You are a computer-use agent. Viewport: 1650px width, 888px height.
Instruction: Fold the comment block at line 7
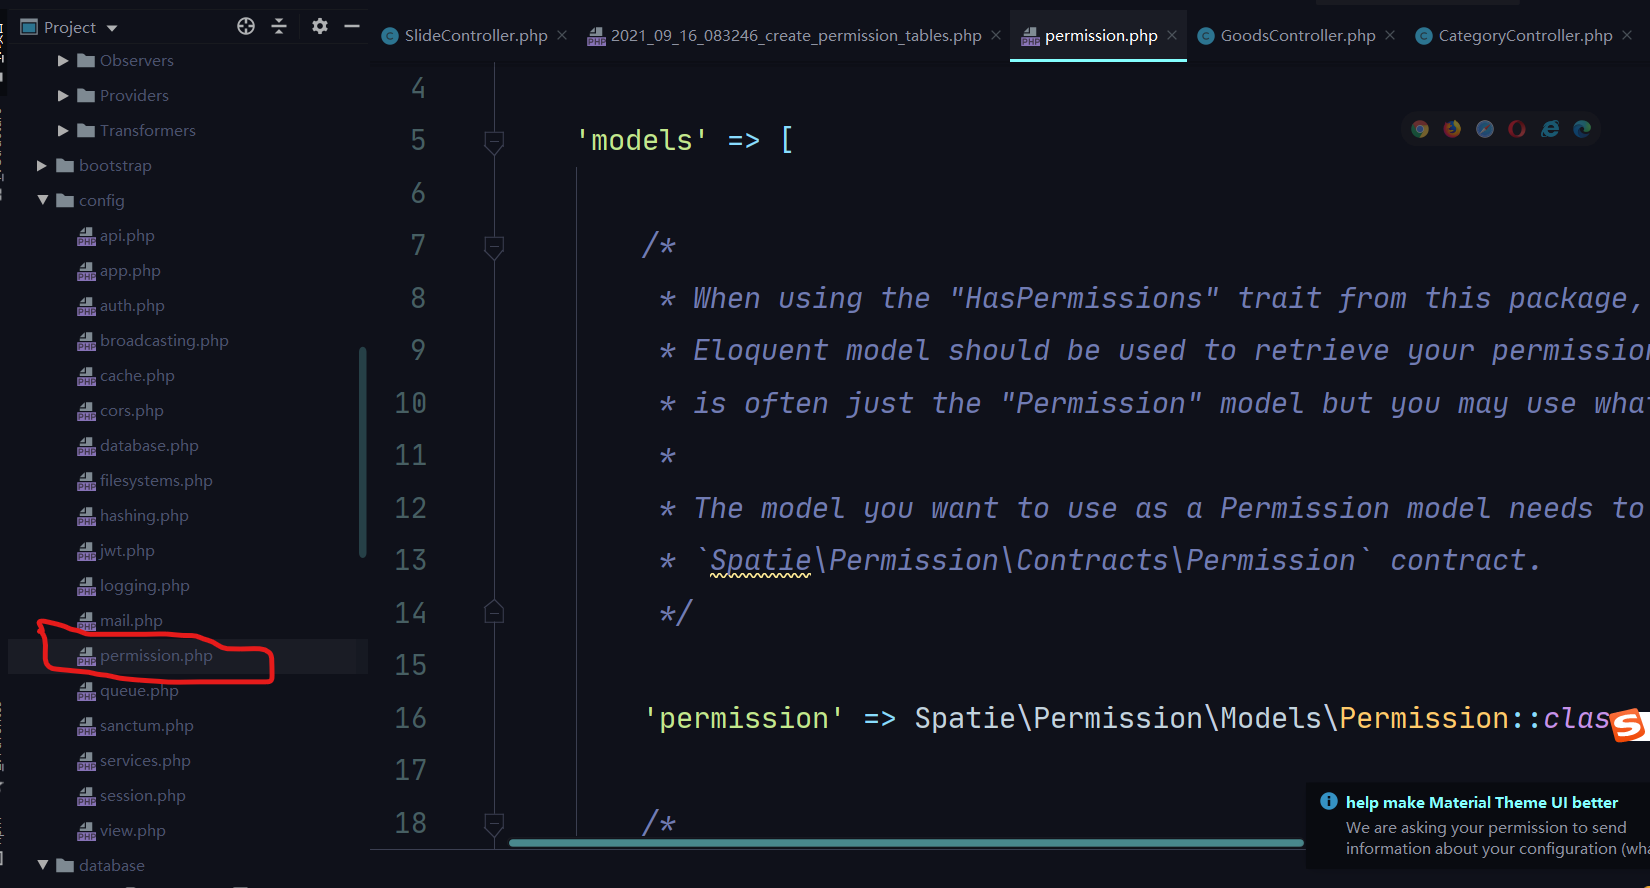pos(494,246)
